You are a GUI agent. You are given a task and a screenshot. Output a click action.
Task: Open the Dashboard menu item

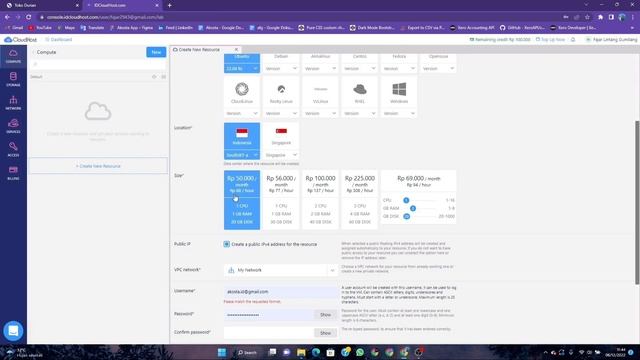(x=58, y=40)
